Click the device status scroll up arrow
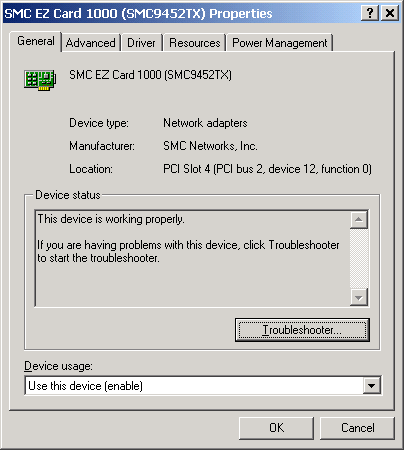The height and width of the screenshot is (451, 405). point(359,219)
